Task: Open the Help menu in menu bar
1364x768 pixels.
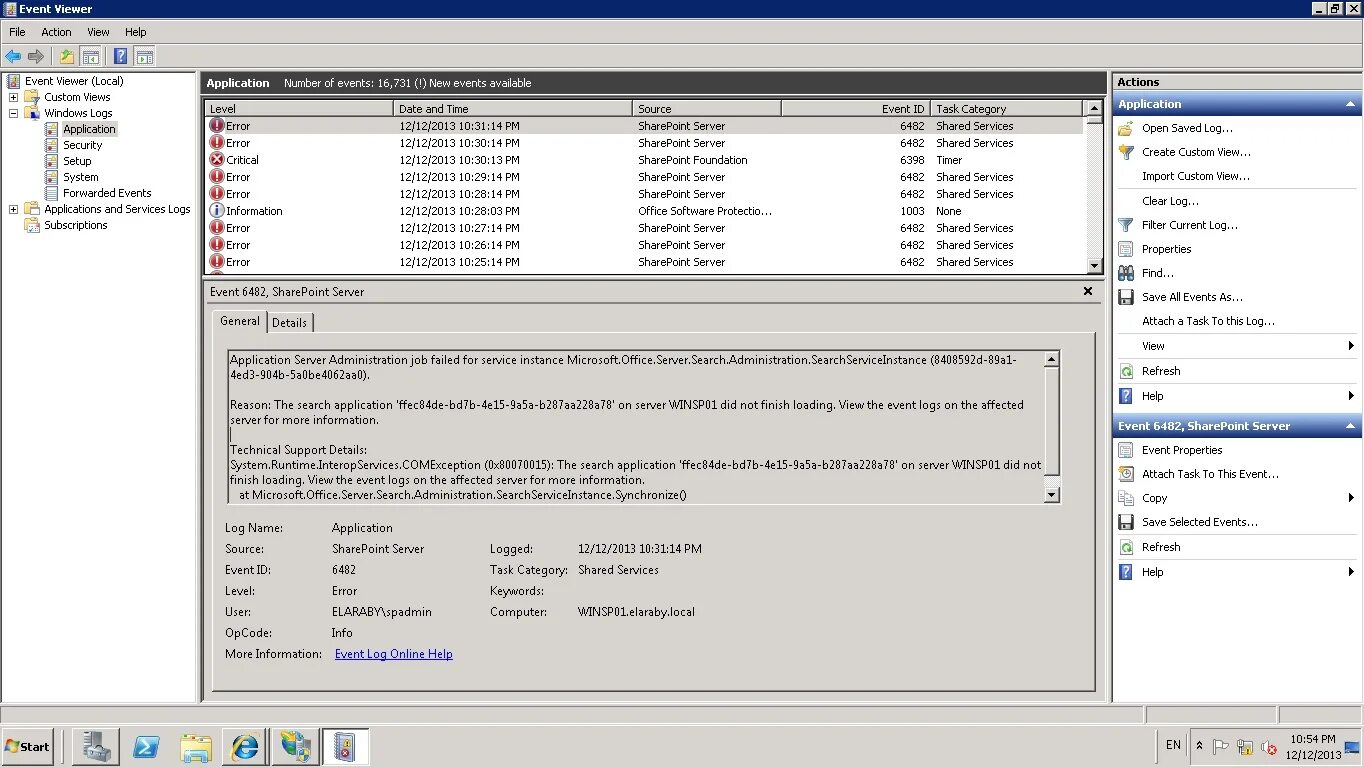Action: pos(136,32)
